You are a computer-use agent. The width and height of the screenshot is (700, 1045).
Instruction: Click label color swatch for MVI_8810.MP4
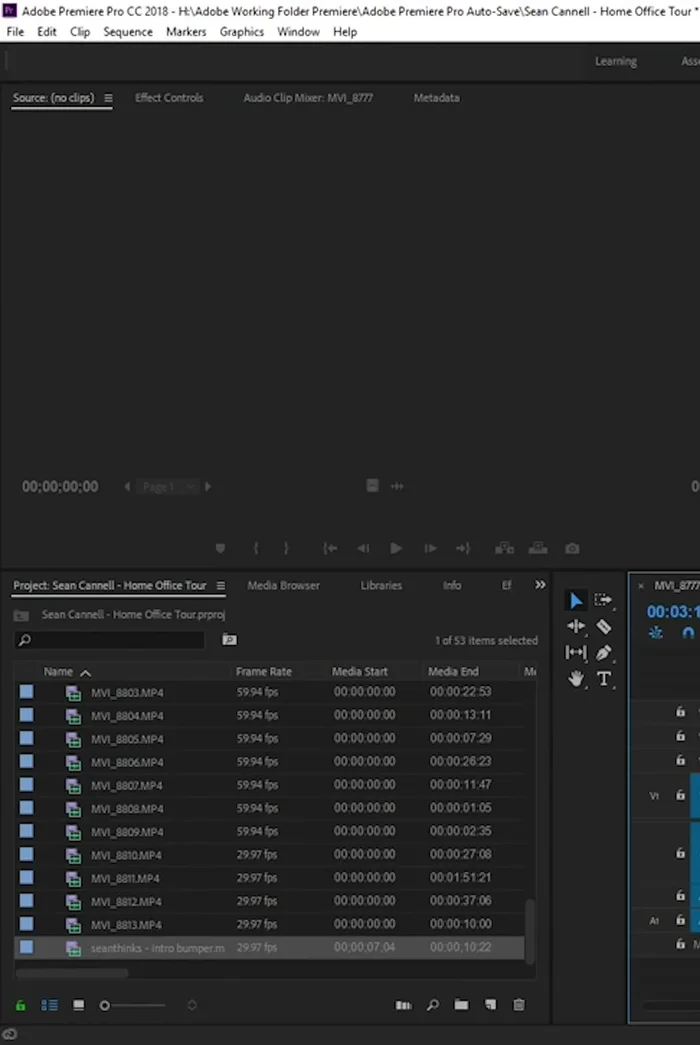coord(27,854)
